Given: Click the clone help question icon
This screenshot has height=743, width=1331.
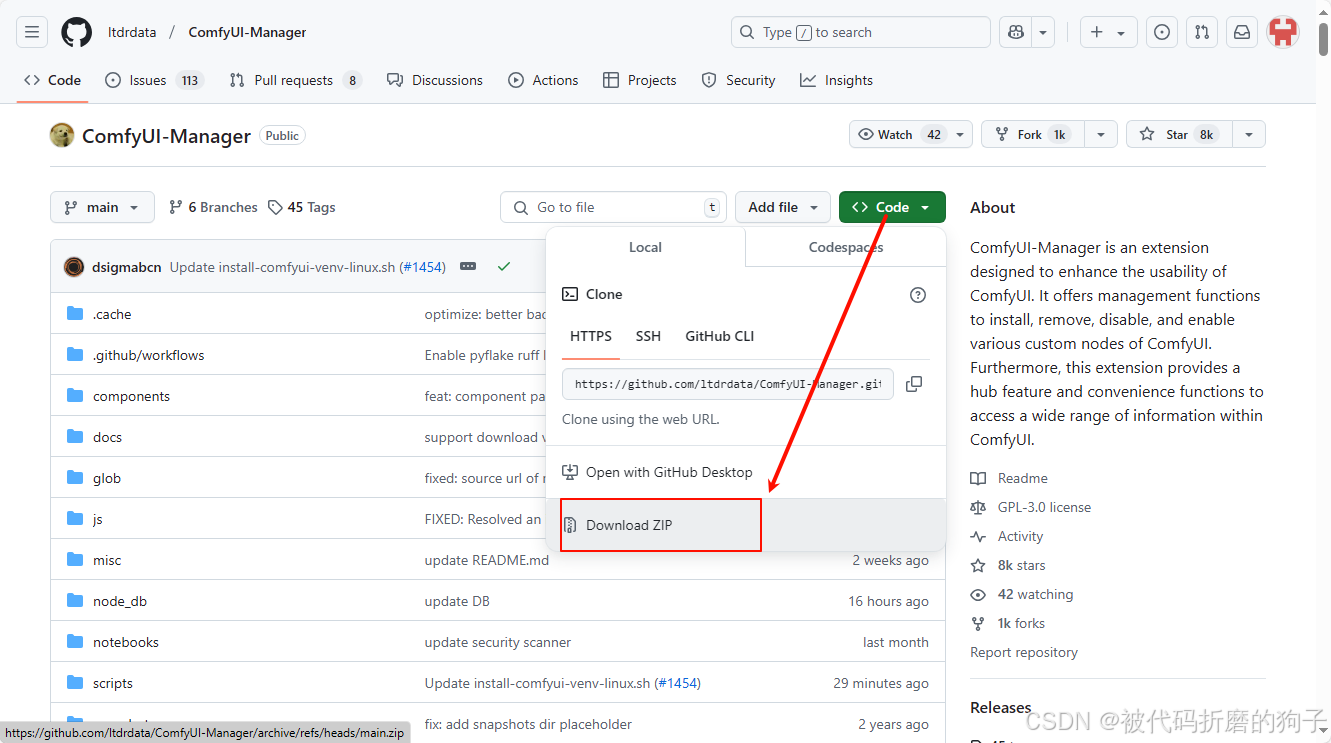Looking at the screenshot, I should tap(918, 295).
